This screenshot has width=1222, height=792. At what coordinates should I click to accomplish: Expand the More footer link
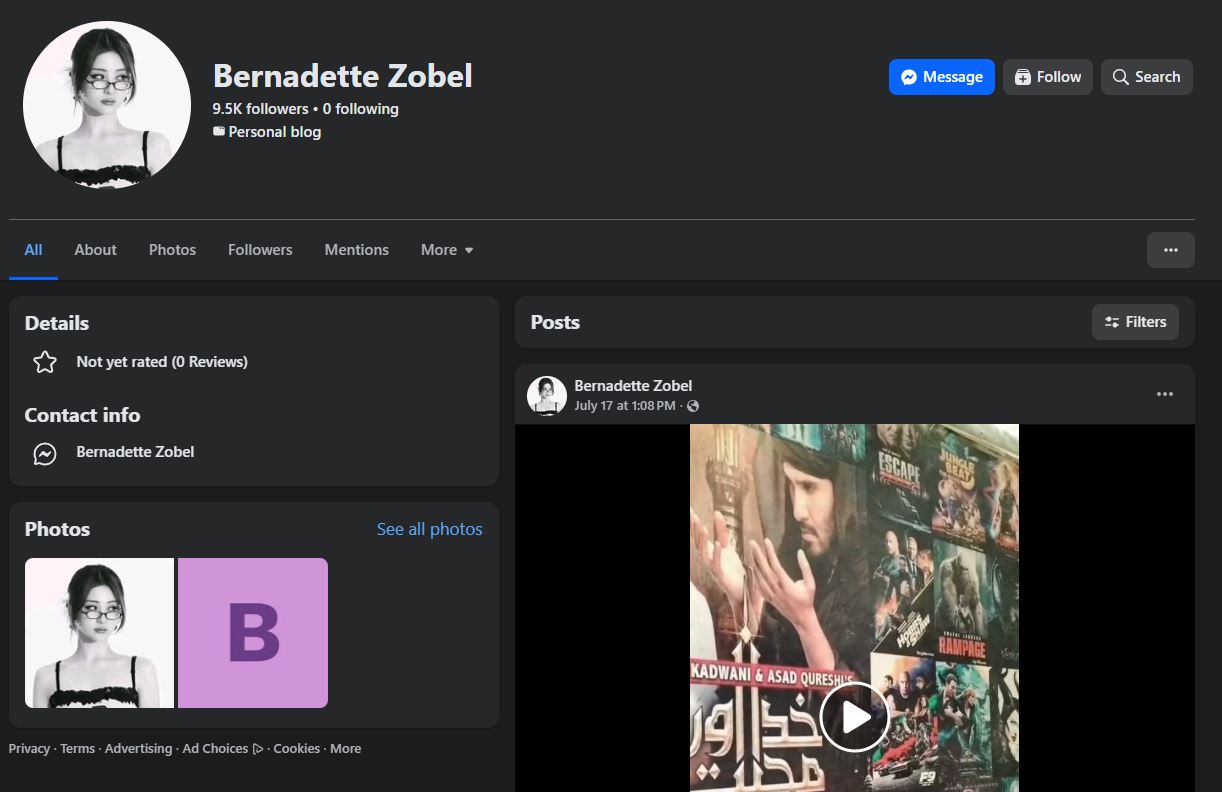[346, 749]
